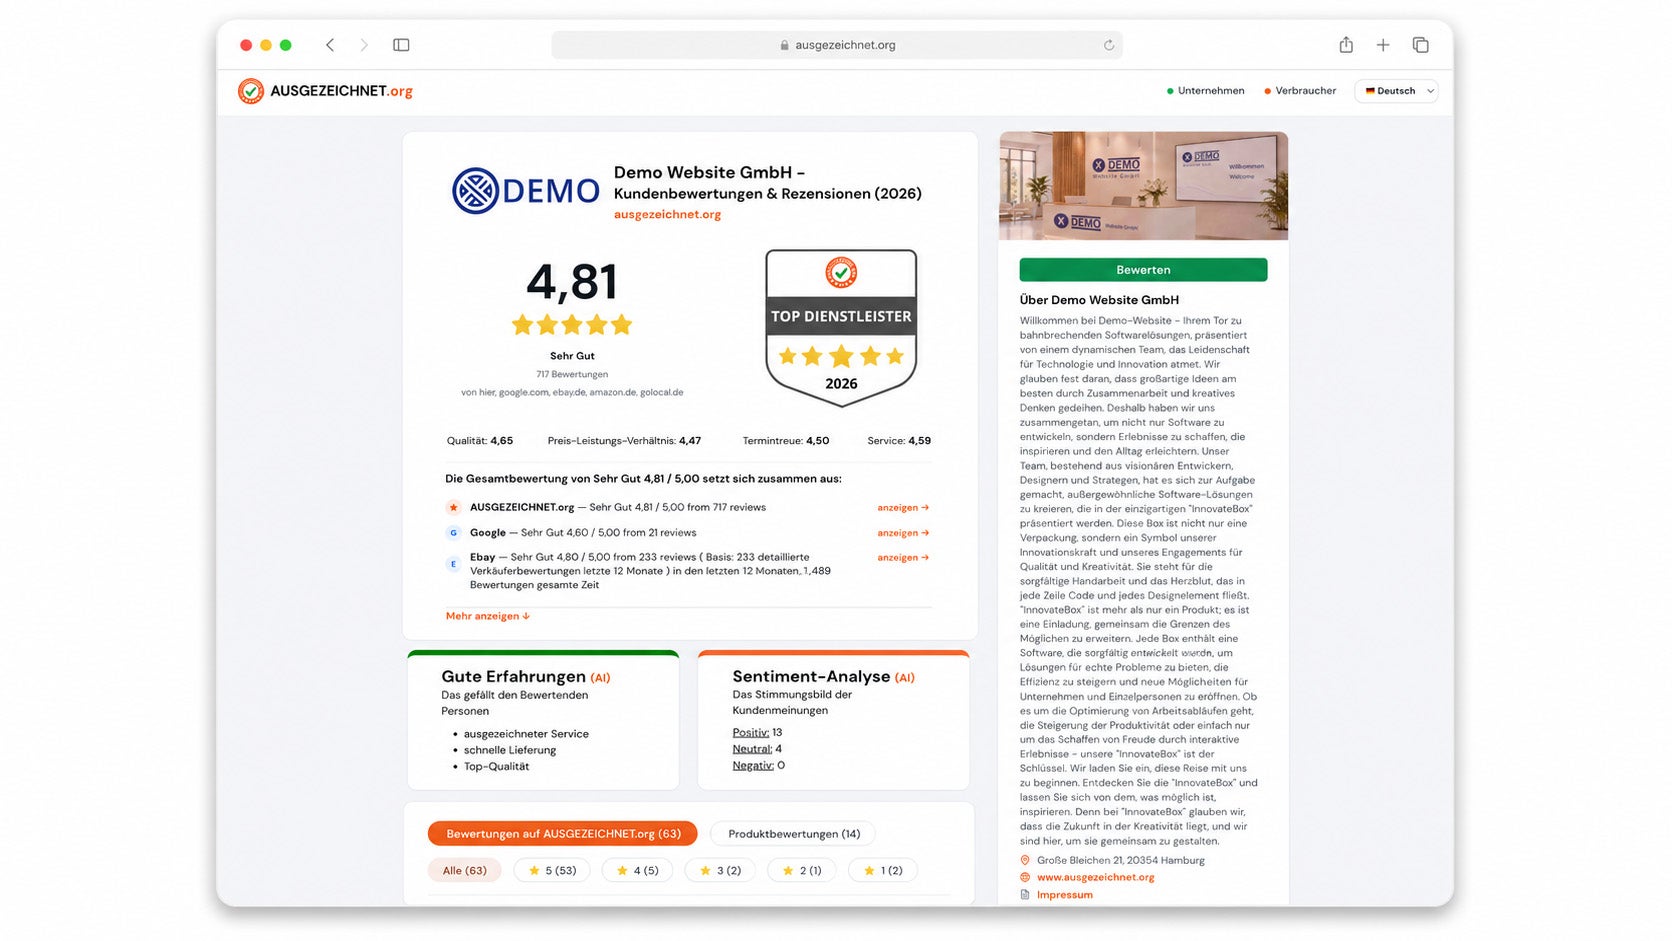
Task: Open the Deutsch language dropdown
Action: tap(1396, 91)
